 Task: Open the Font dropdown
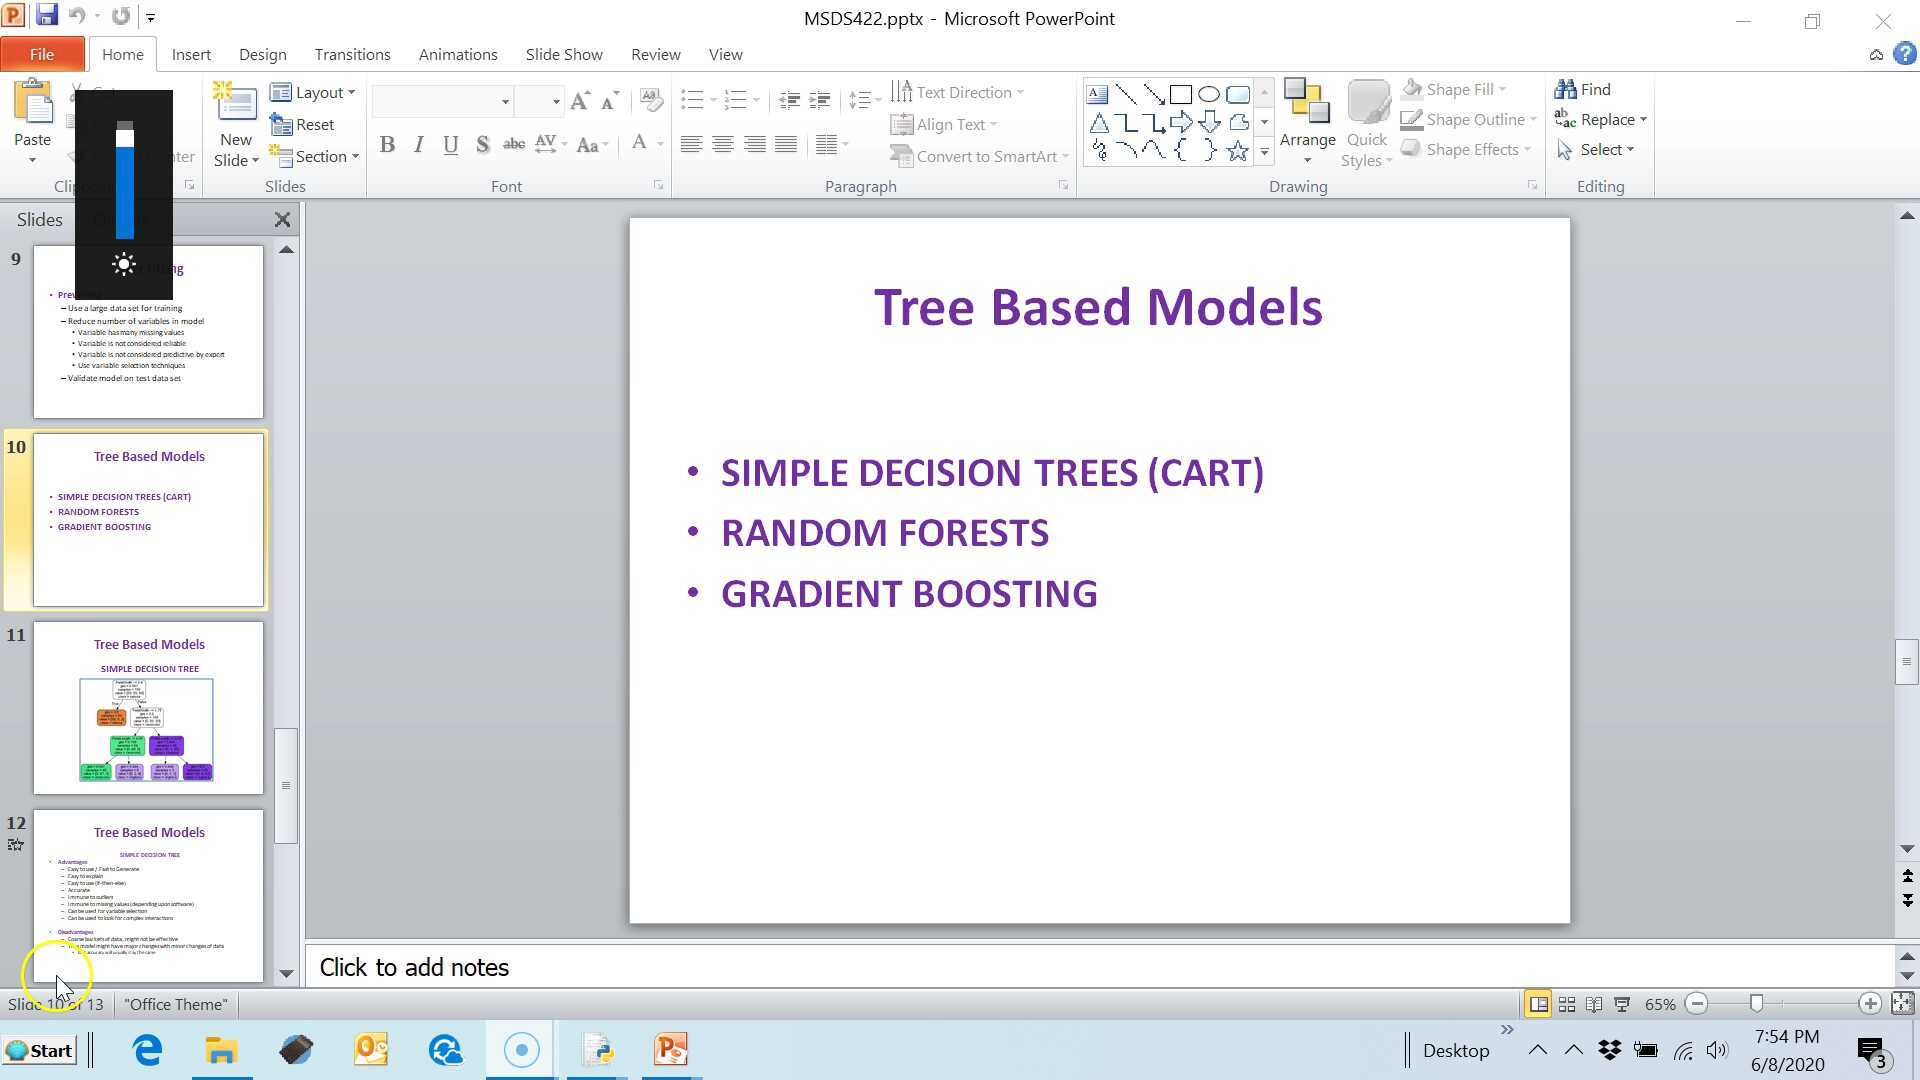(x=505, y=101)
